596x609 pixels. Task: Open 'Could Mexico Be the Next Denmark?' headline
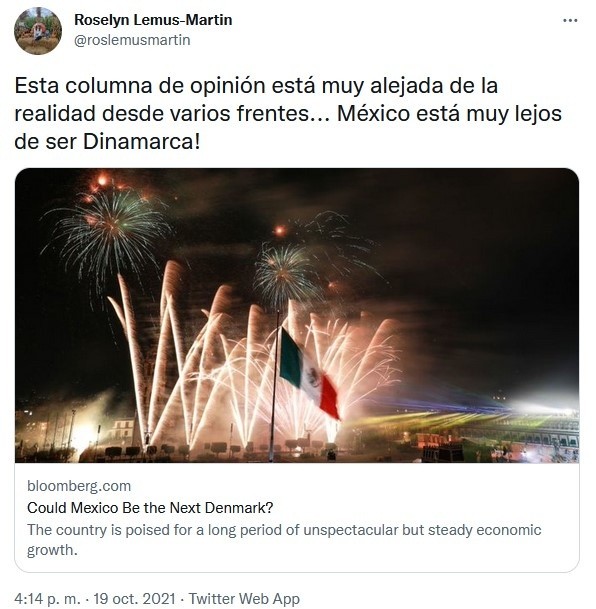point(150,508)
